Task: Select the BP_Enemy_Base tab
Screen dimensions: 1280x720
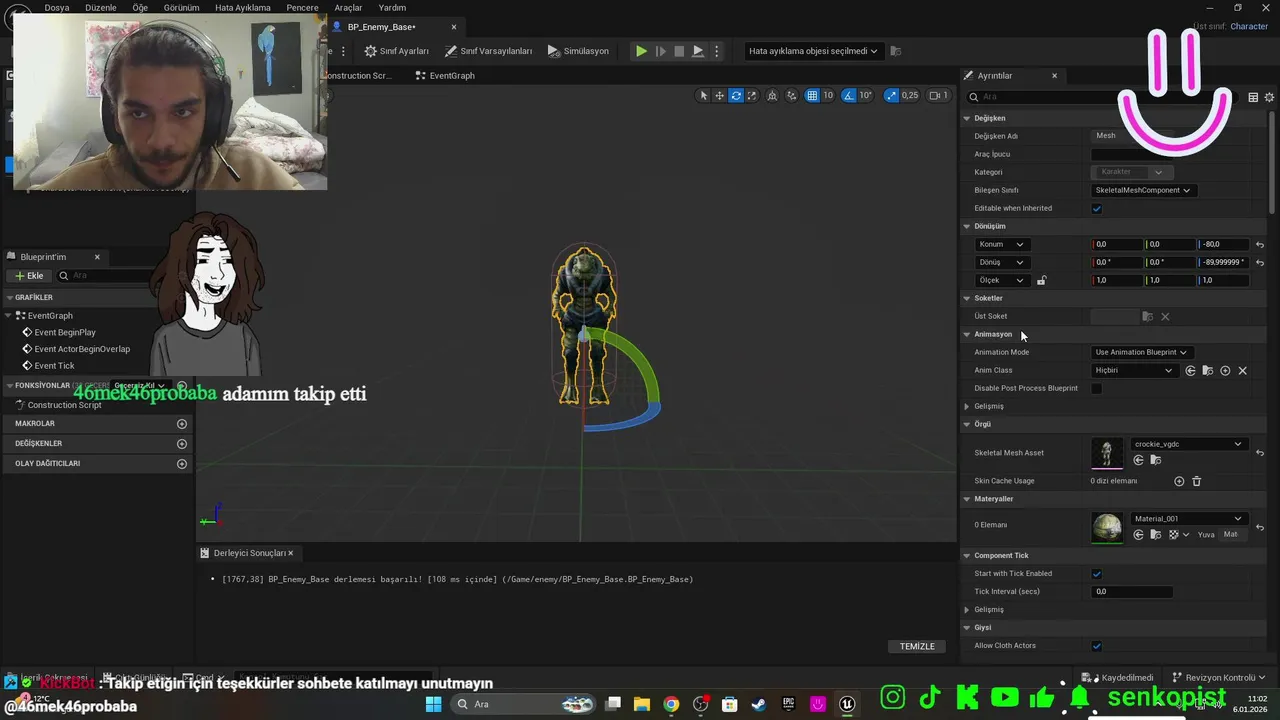Action: coord(381,27)
